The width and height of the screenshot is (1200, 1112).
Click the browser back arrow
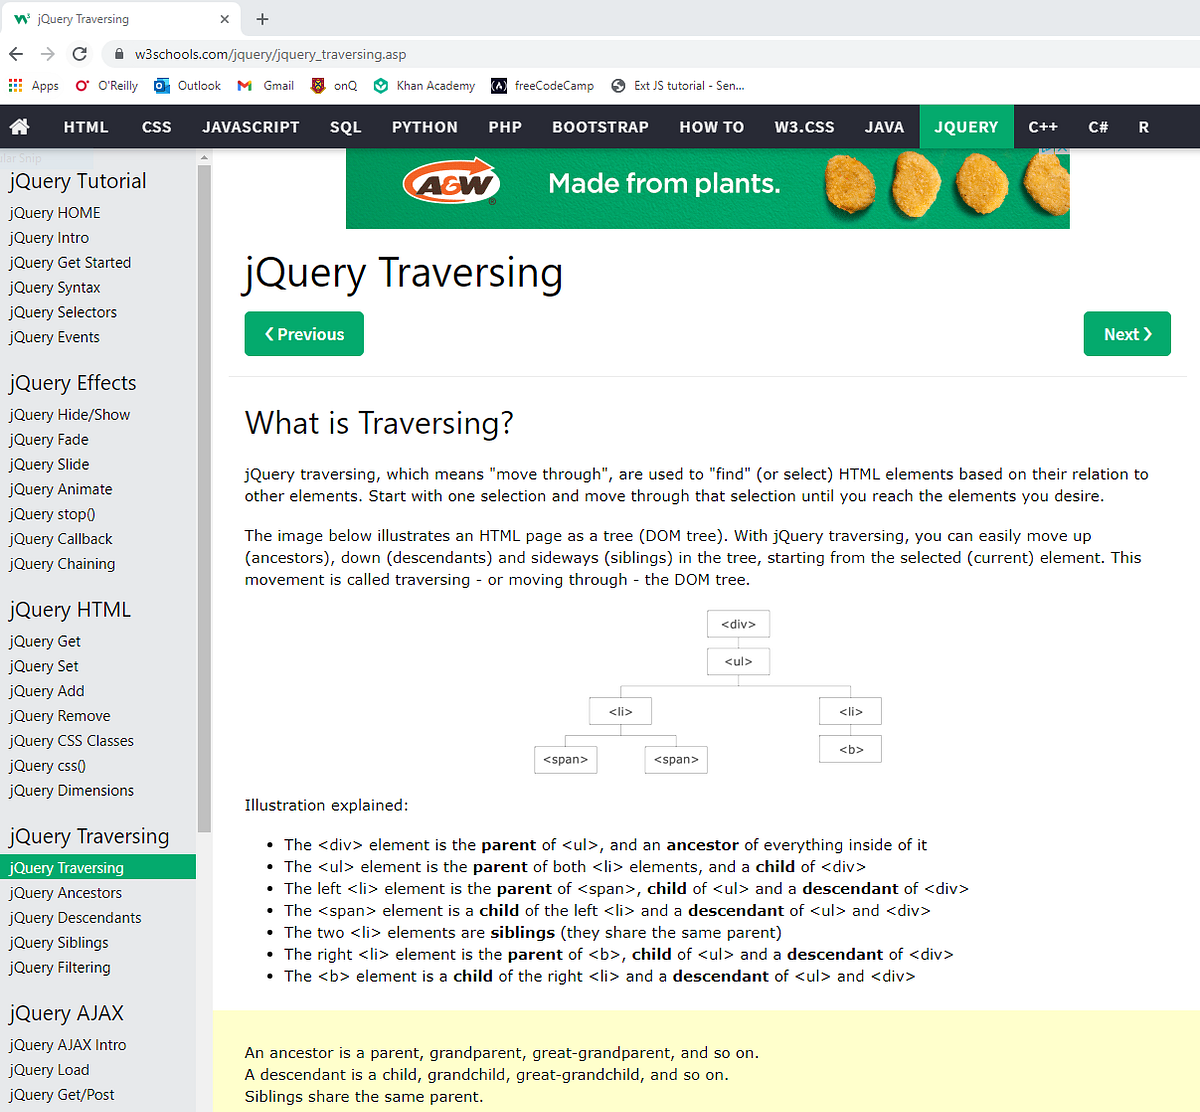point(16,54)
